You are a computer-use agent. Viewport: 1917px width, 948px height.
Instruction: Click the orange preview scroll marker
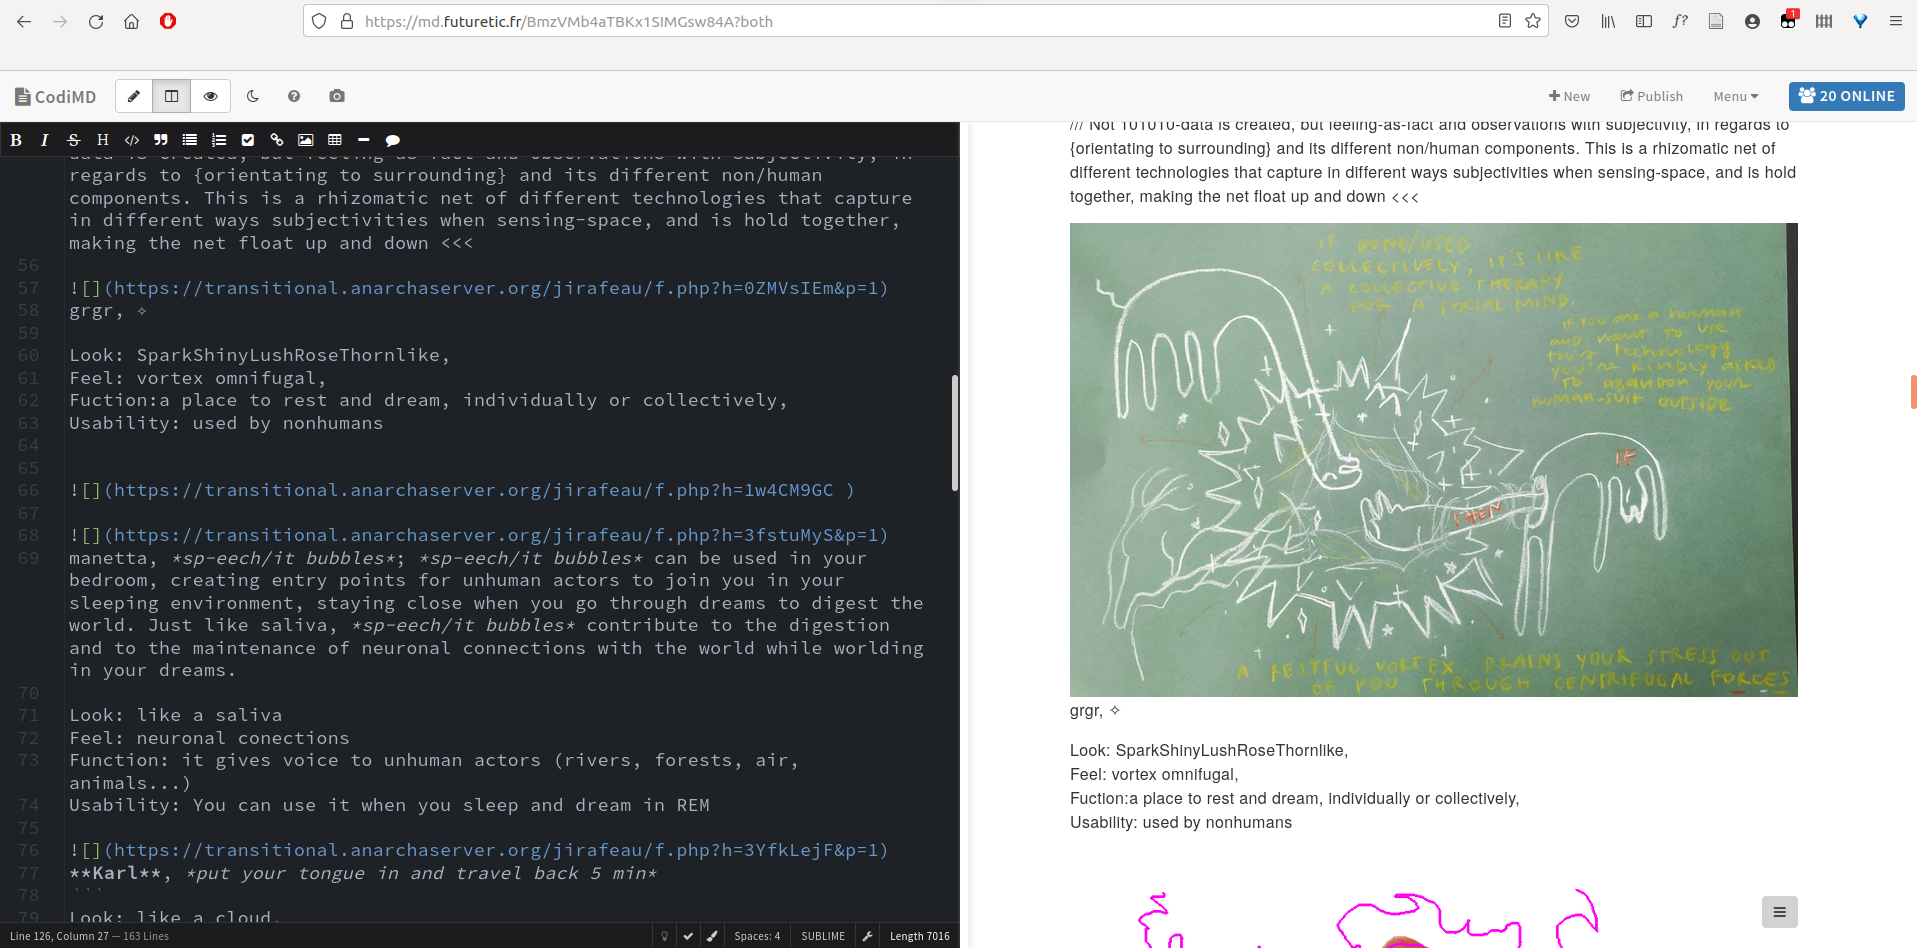(1913, 392)
